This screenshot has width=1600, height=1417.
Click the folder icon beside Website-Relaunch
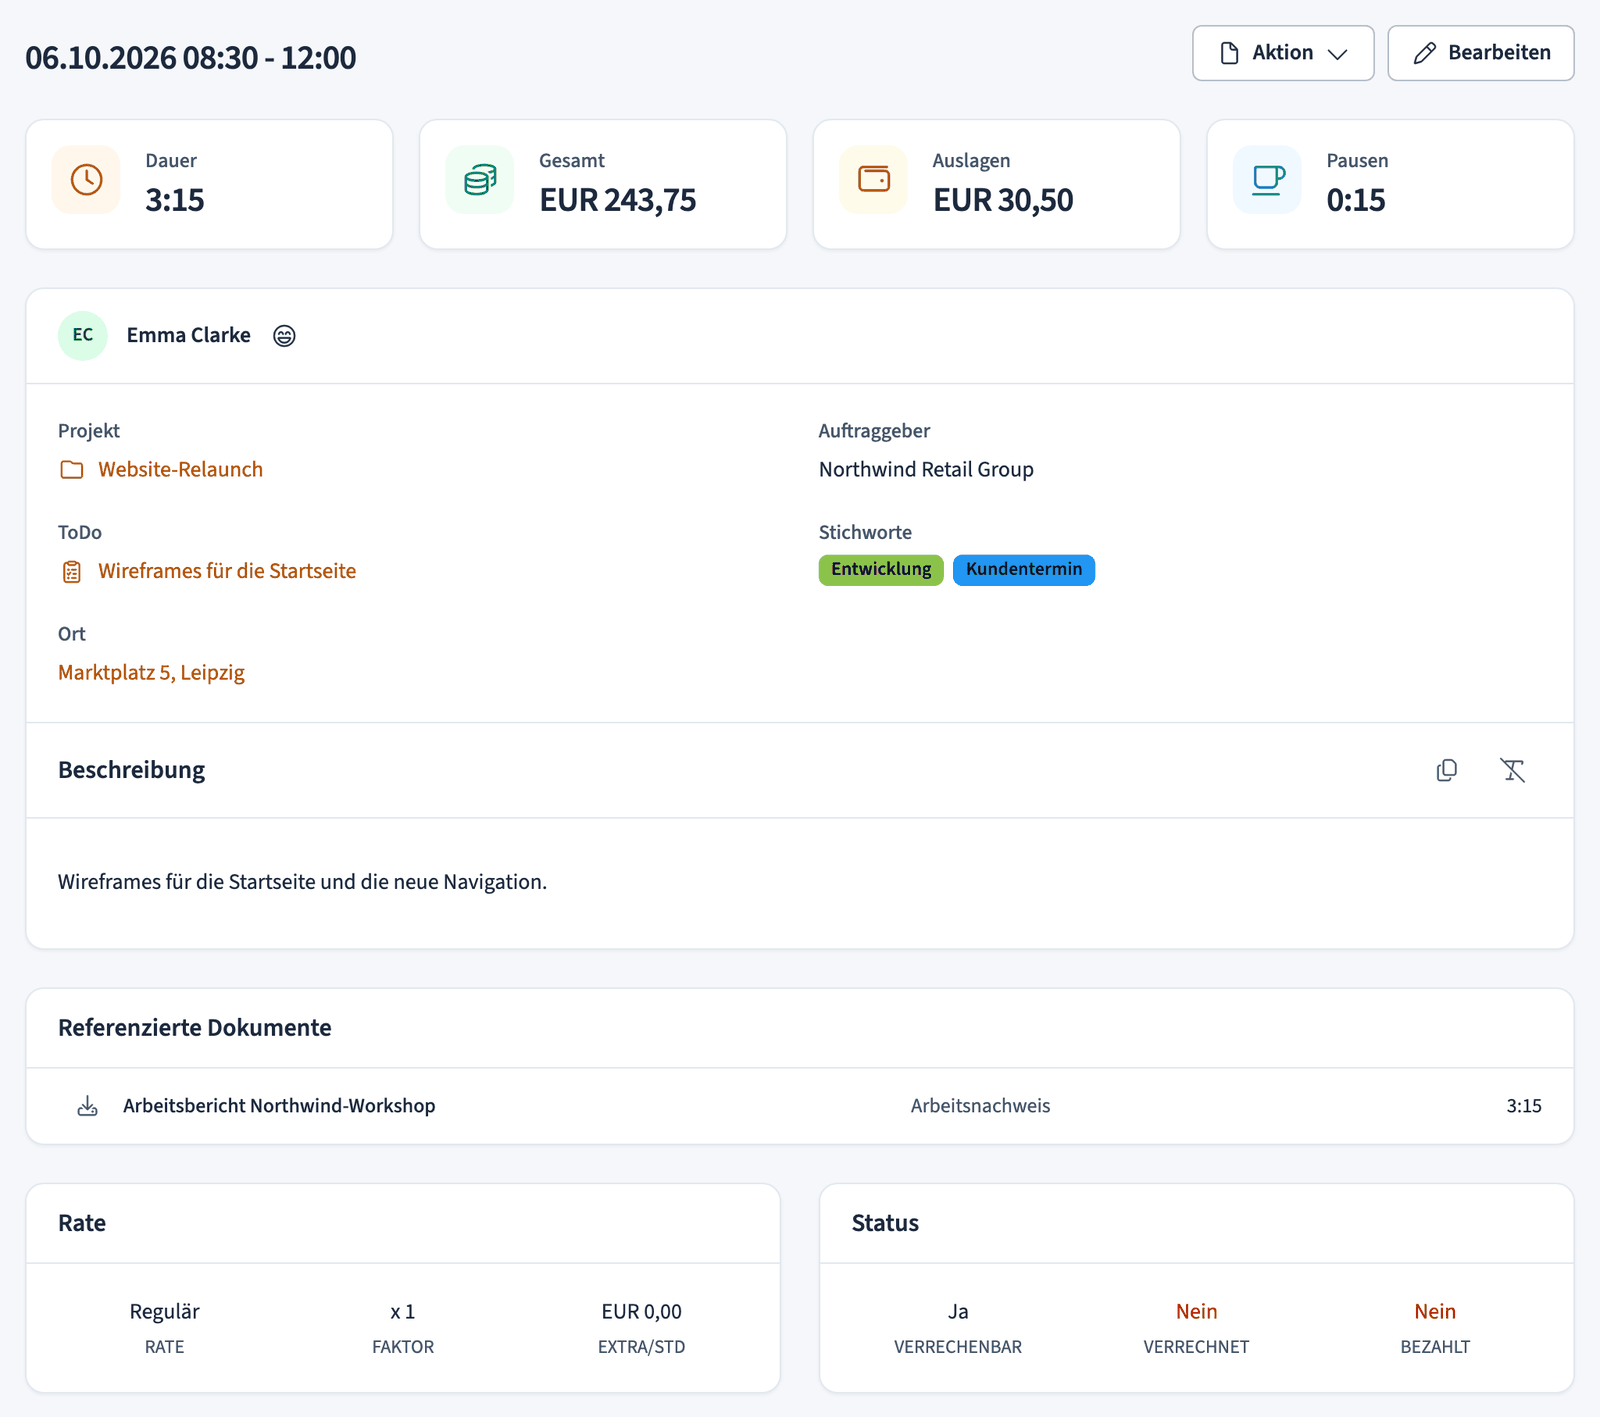tap(72, 470)
